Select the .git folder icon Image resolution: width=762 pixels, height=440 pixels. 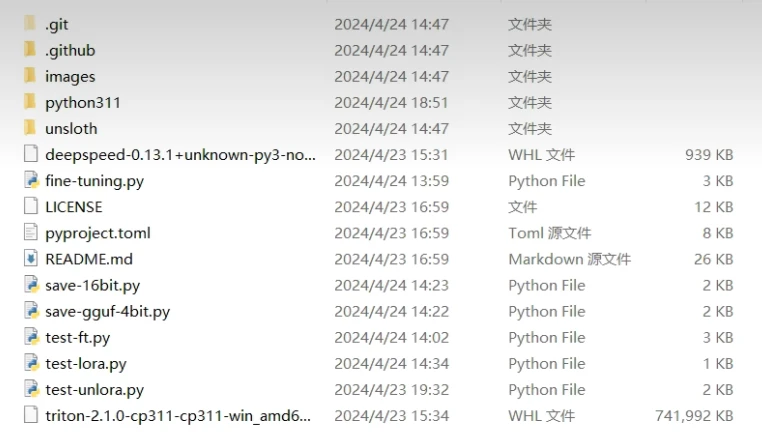pos(28,24)
